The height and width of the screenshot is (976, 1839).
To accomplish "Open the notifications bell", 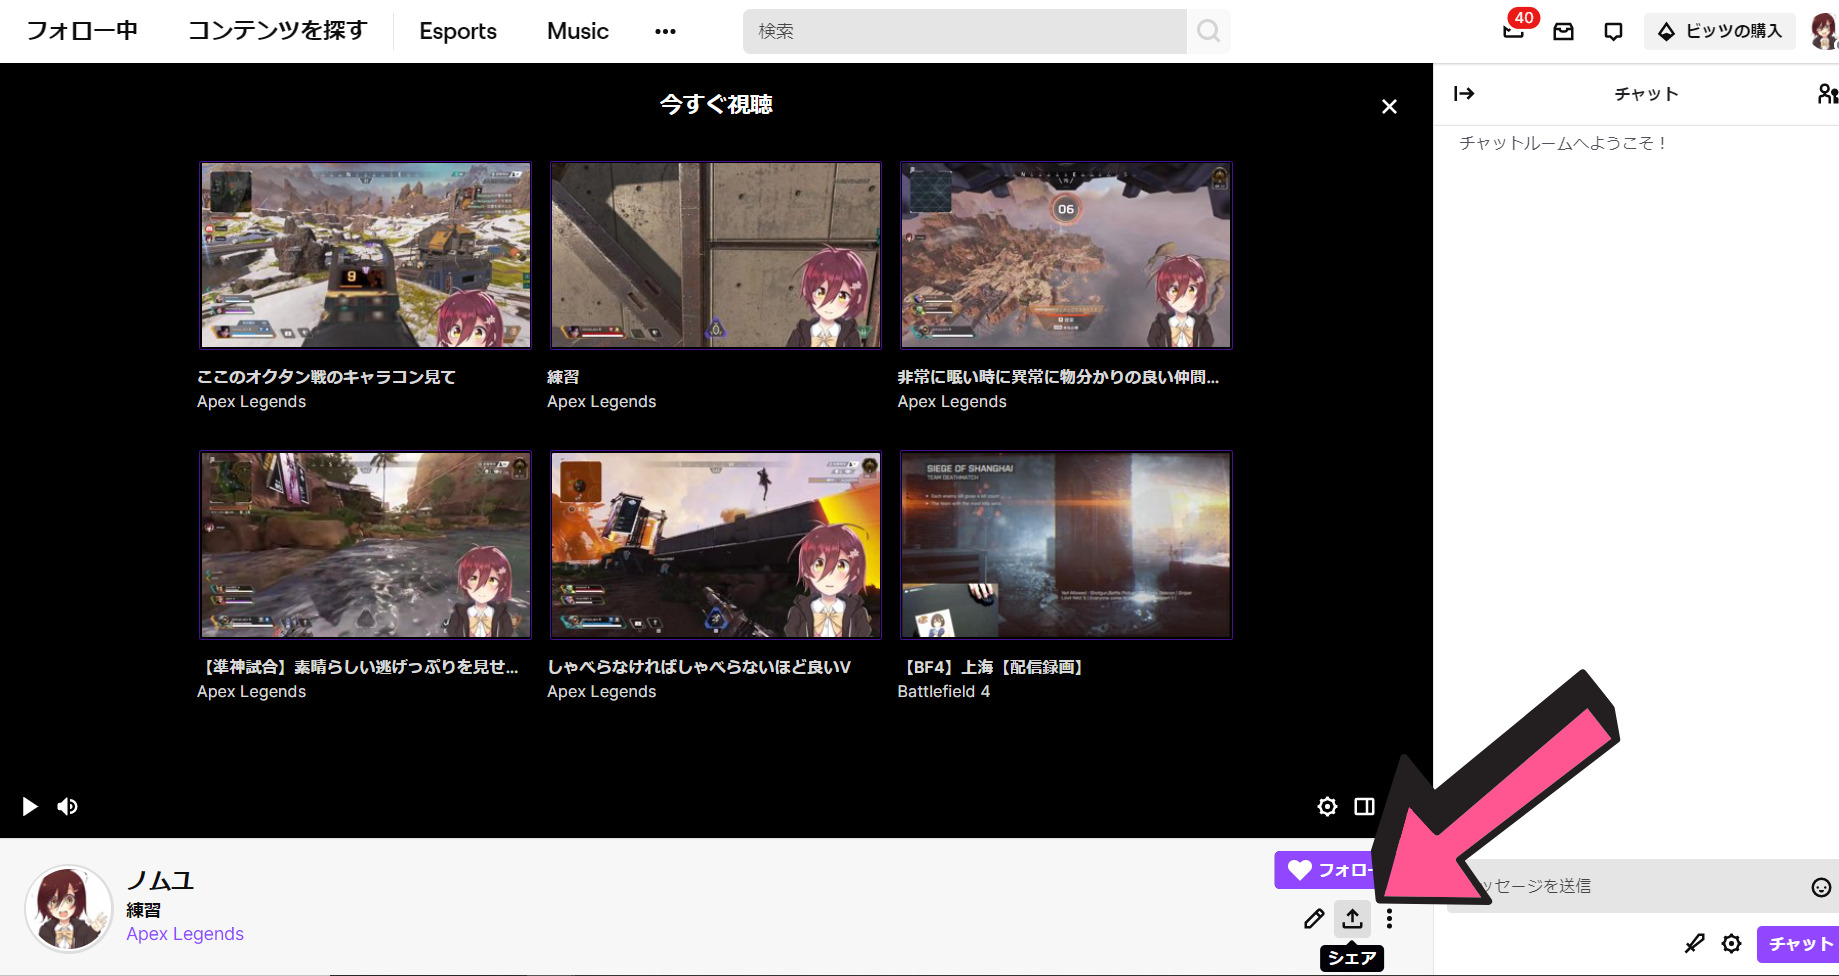I will tap(1512, 31).
